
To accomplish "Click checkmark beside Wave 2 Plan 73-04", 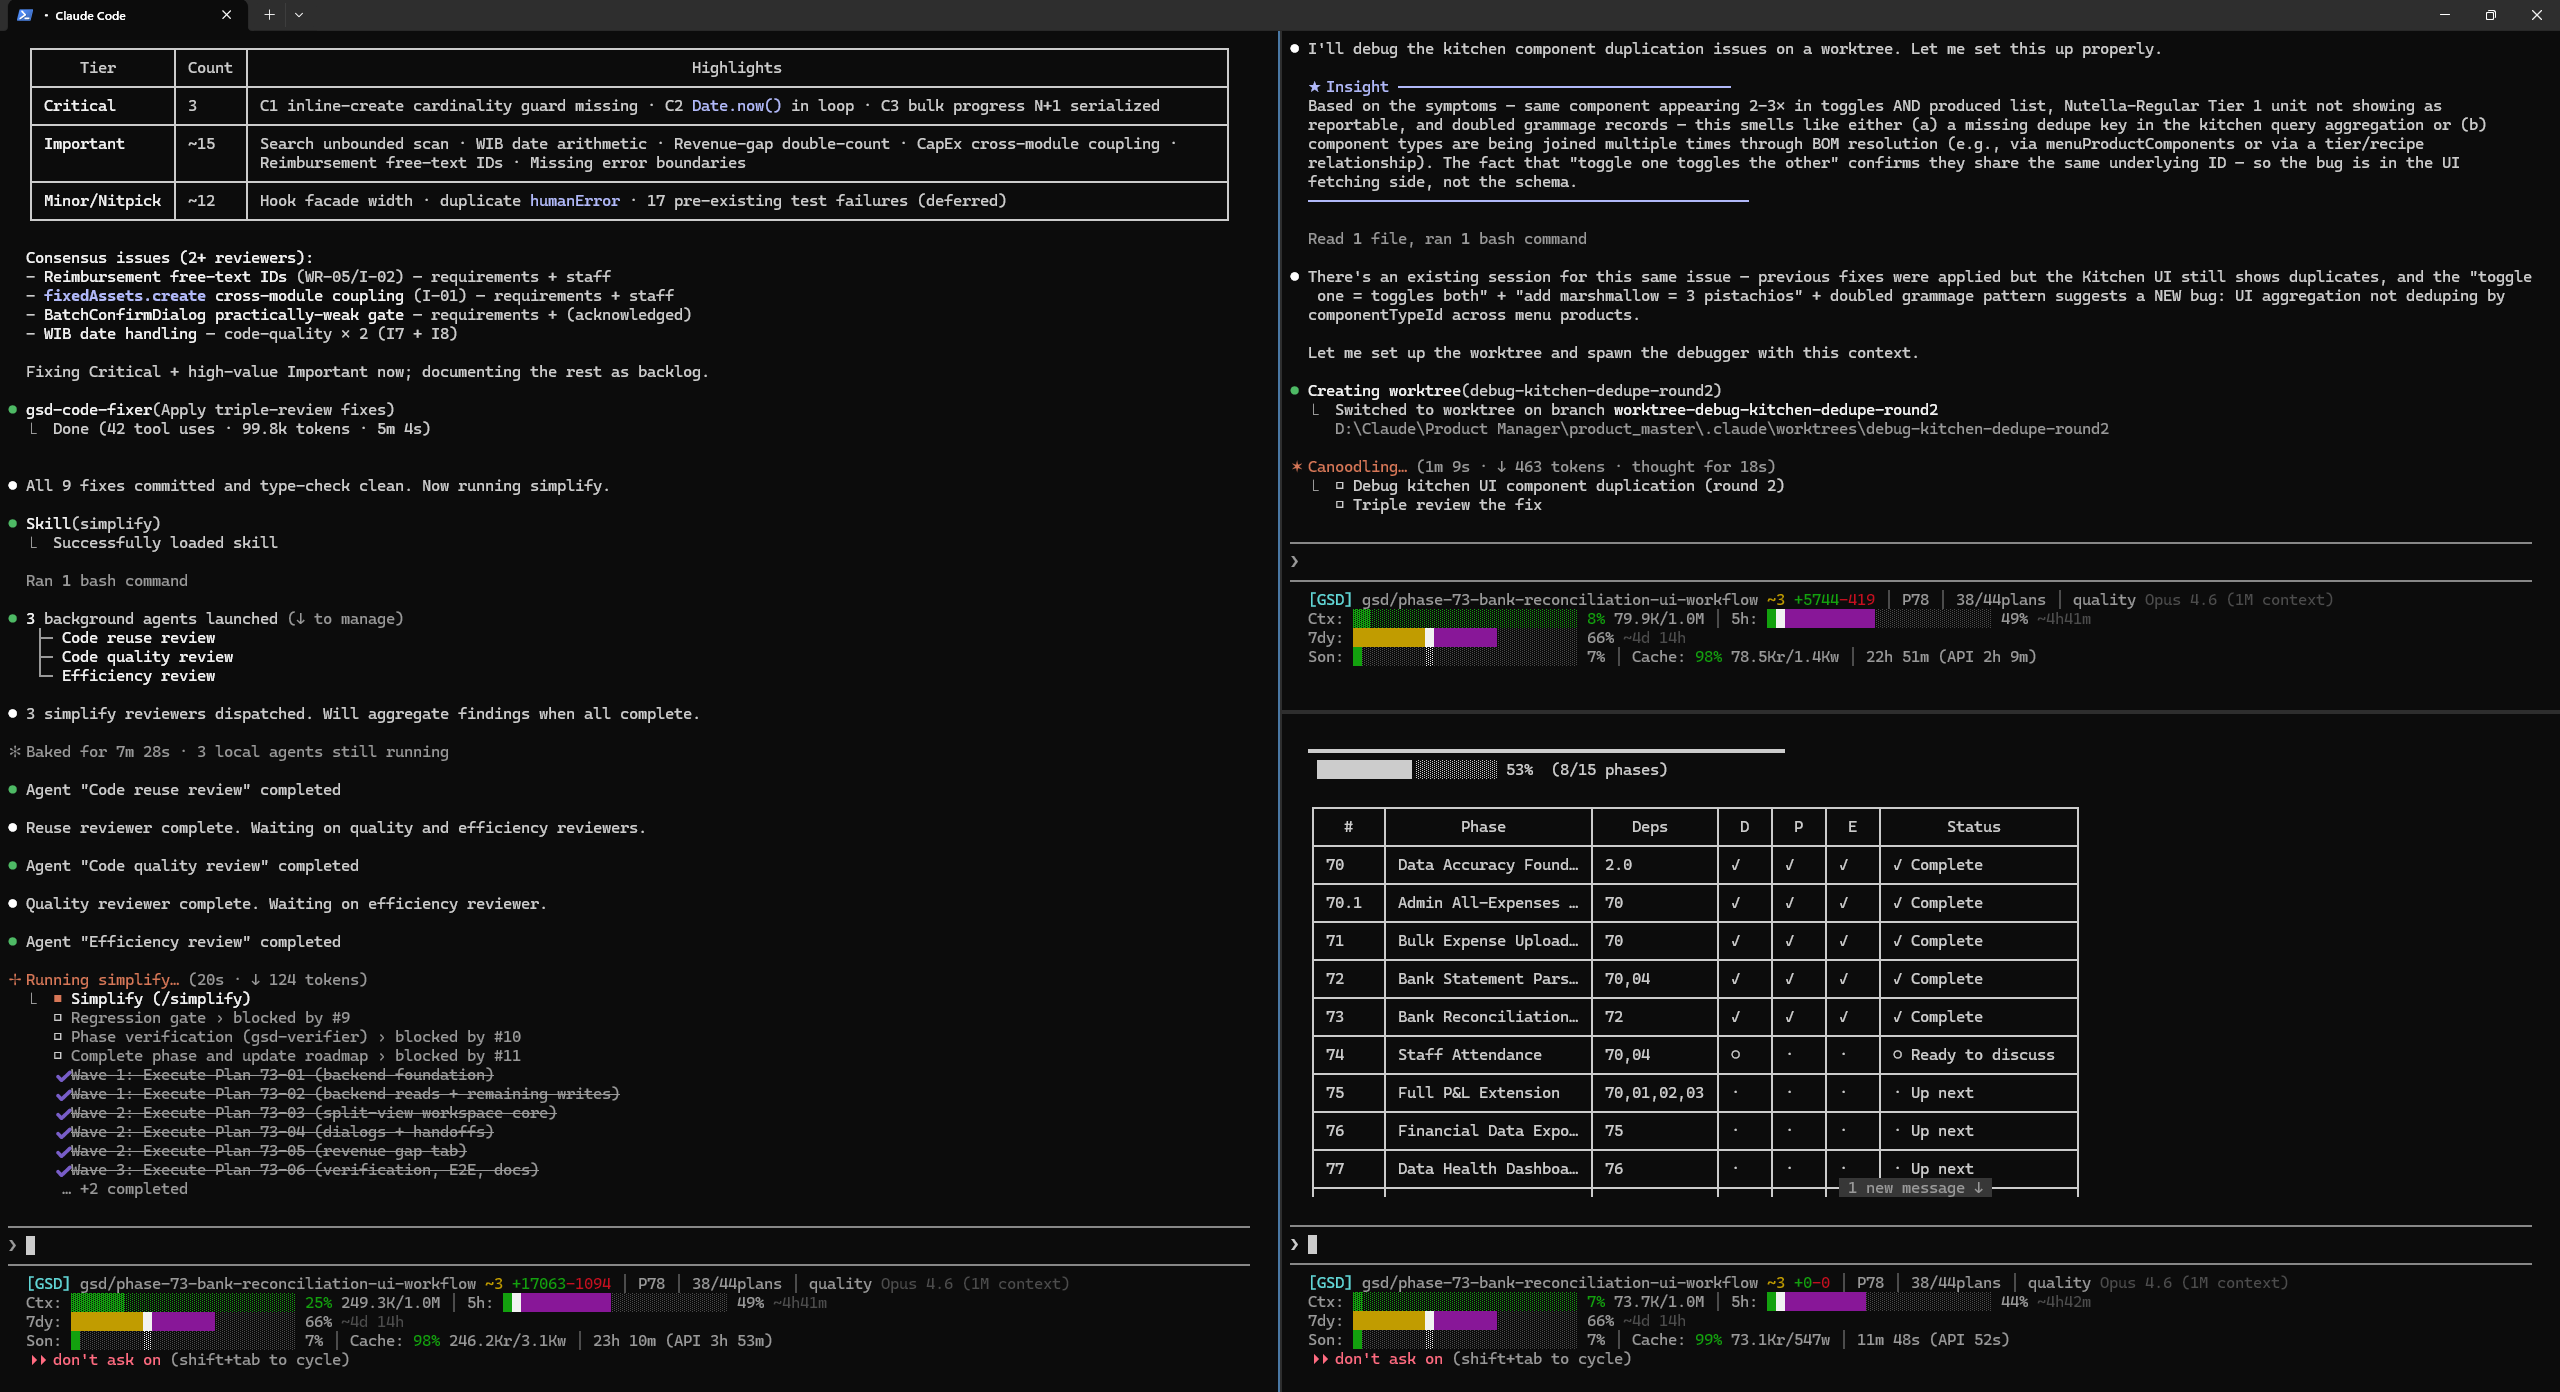I will (63, 1132).
